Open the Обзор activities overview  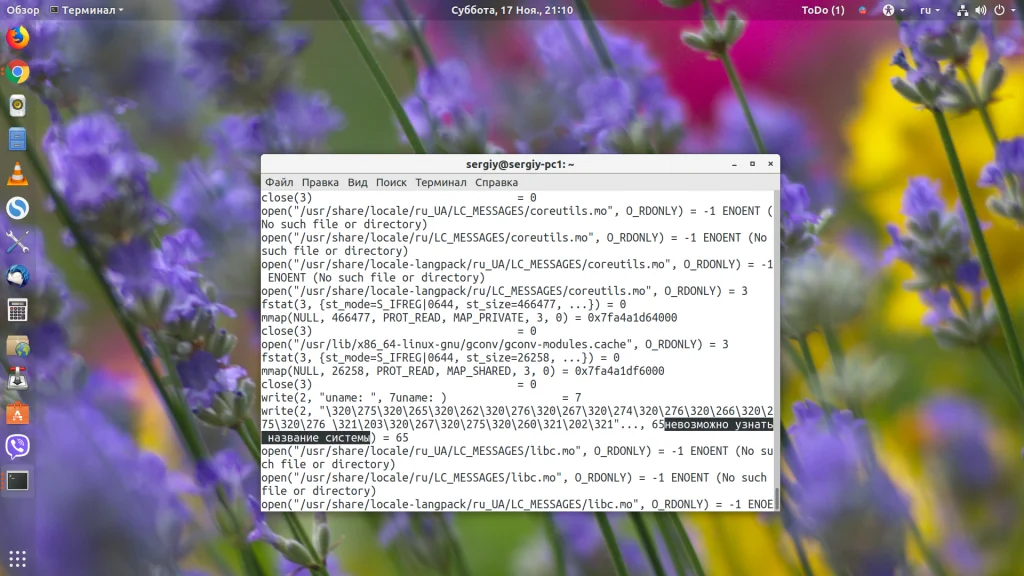point(23,10)
